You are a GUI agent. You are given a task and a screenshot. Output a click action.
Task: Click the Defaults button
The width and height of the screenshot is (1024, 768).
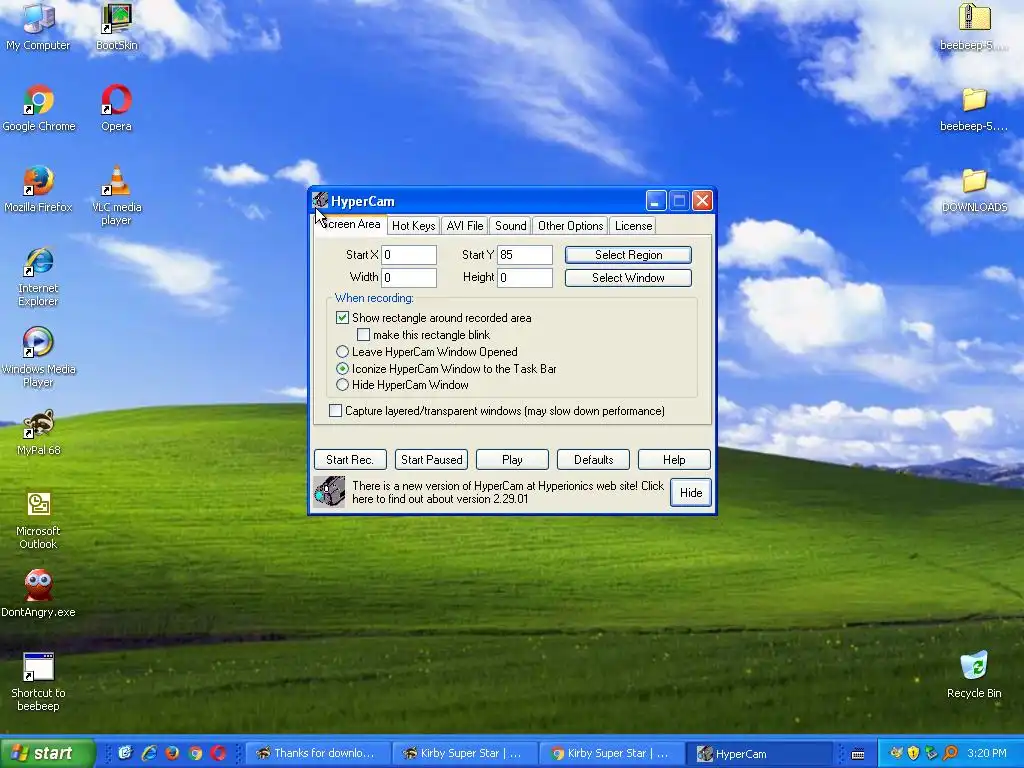pyautogui.click(x=593, y=460)
